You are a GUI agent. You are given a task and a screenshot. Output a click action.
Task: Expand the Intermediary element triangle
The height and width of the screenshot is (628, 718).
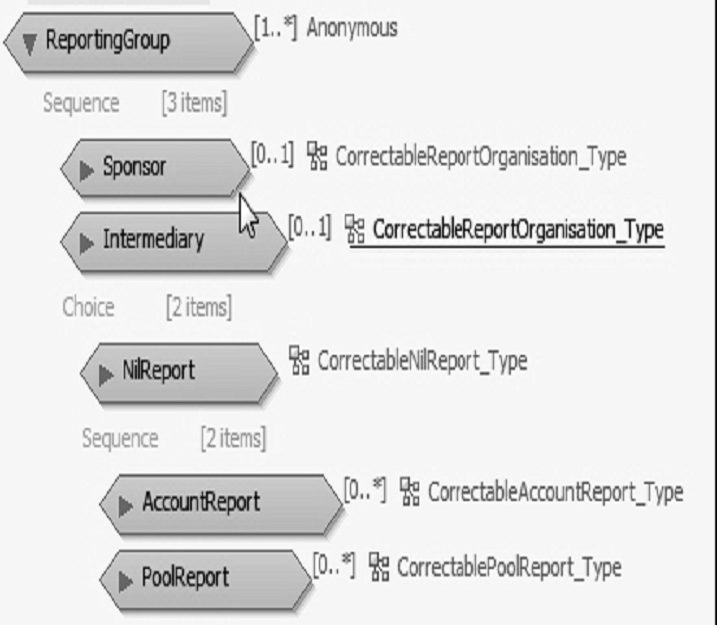click(x=86, y=241)
